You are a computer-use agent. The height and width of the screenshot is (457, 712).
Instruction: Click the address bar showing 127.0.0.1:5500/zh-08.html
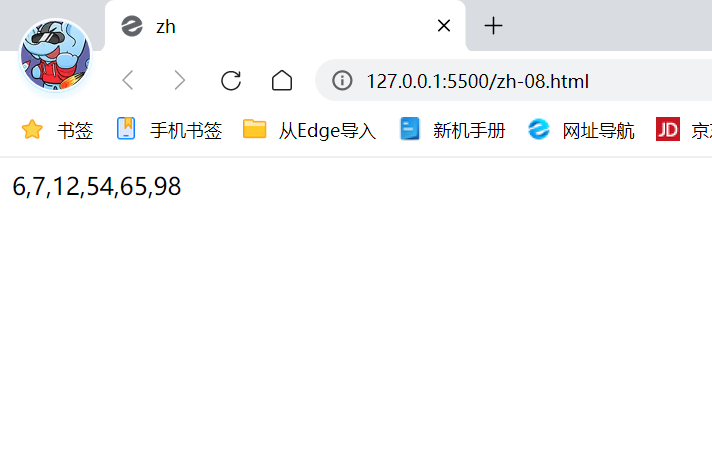513,80
